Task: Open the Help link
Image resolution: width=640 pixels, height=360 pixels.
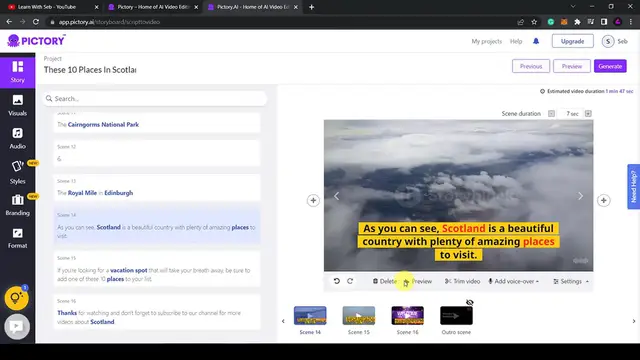Action: click(516, 41)
